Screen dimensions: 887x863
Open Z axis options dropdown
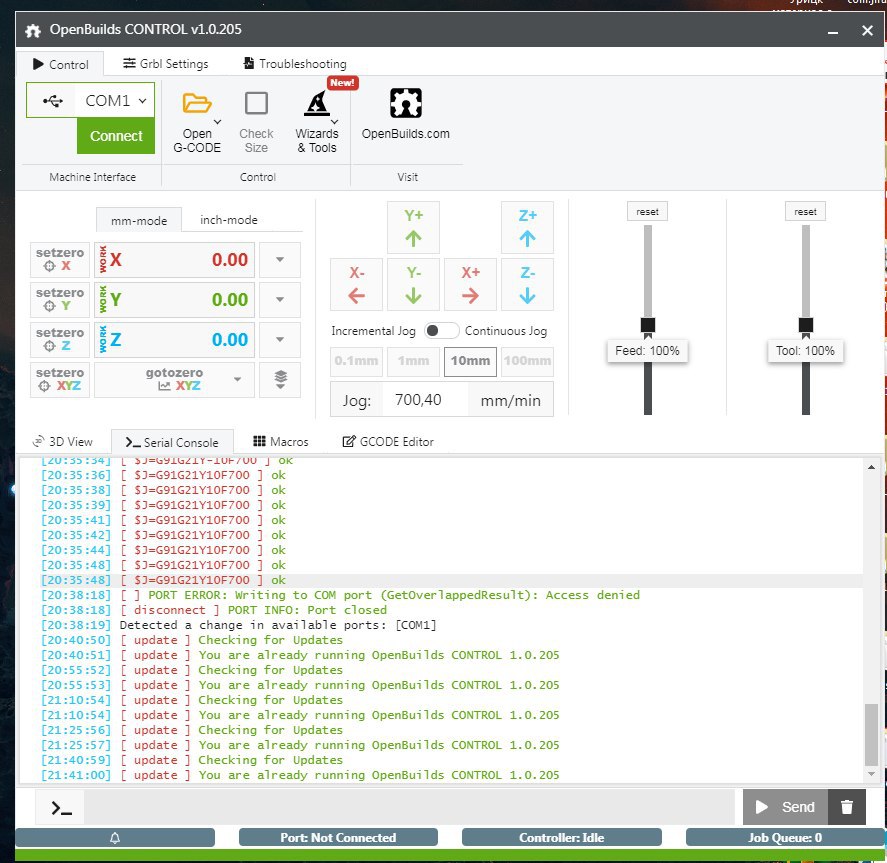(x=280, y=339)
